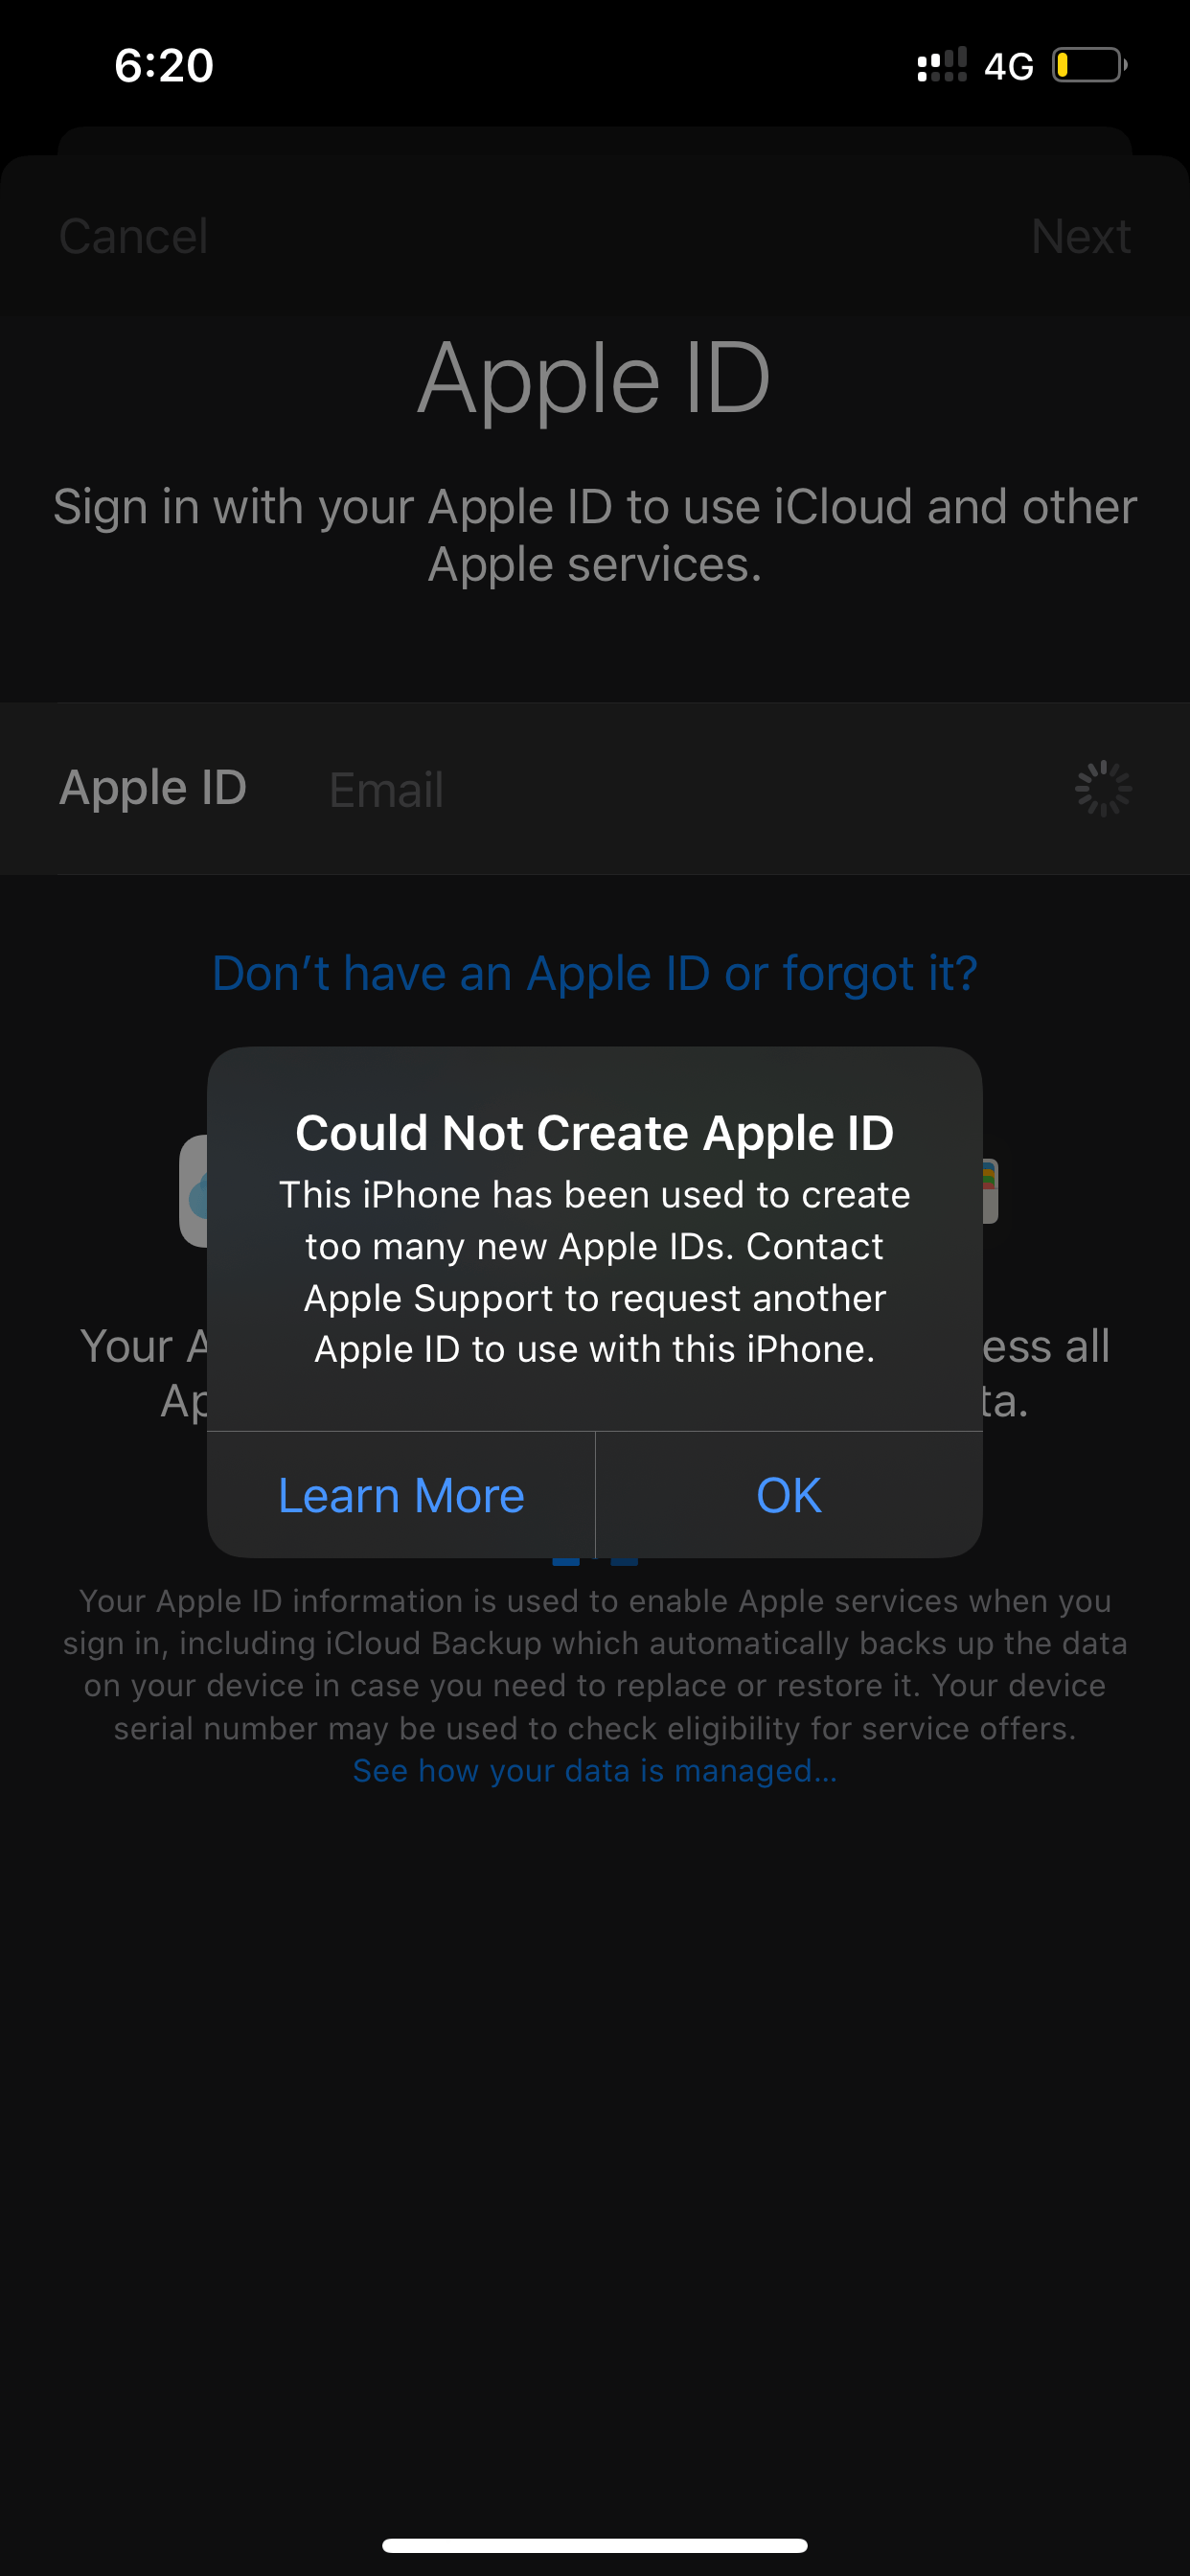Click the battery icon in status bar
The height and width of the screenshot is (2576, 1190).
[x=1090, y=66]
